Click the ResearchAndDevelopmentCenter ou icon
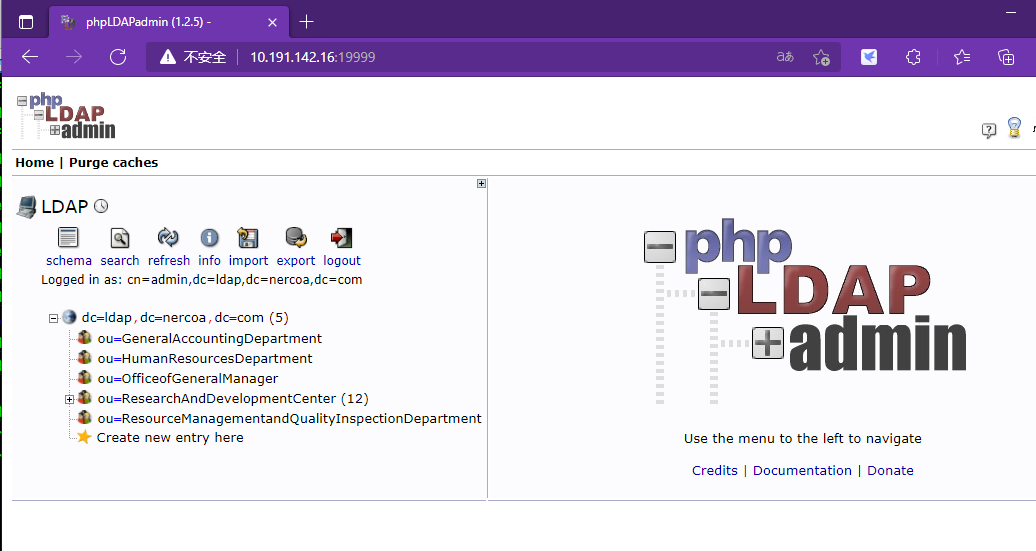This screenshot has height=551, width=1036. click(84, 397)
